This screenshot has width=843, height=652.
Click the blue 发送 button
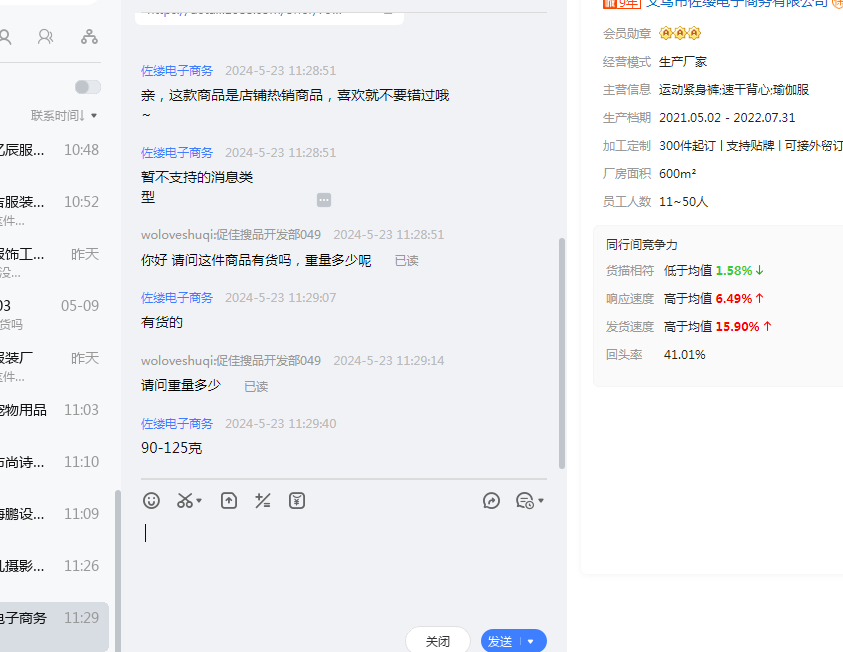point(501,641)
